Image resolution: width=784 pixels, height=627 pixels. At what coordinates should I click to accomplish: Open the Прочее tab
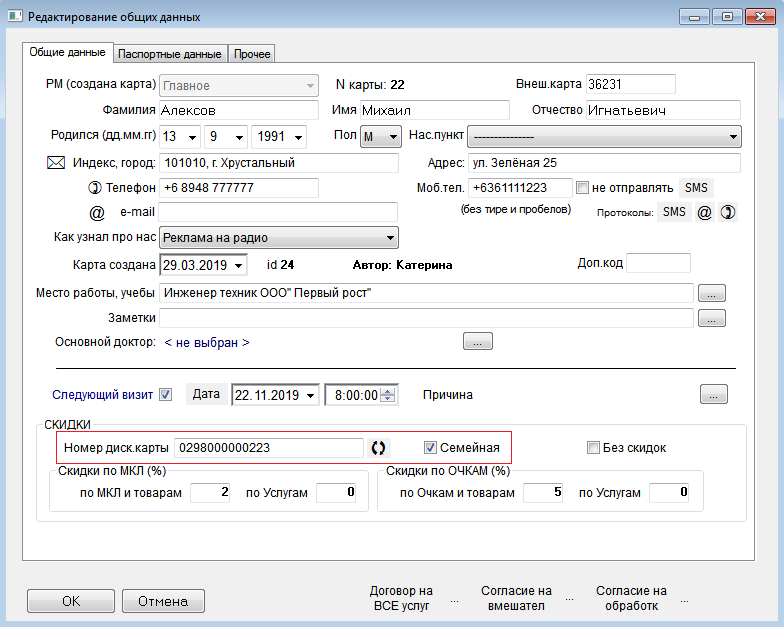point(251,54)
